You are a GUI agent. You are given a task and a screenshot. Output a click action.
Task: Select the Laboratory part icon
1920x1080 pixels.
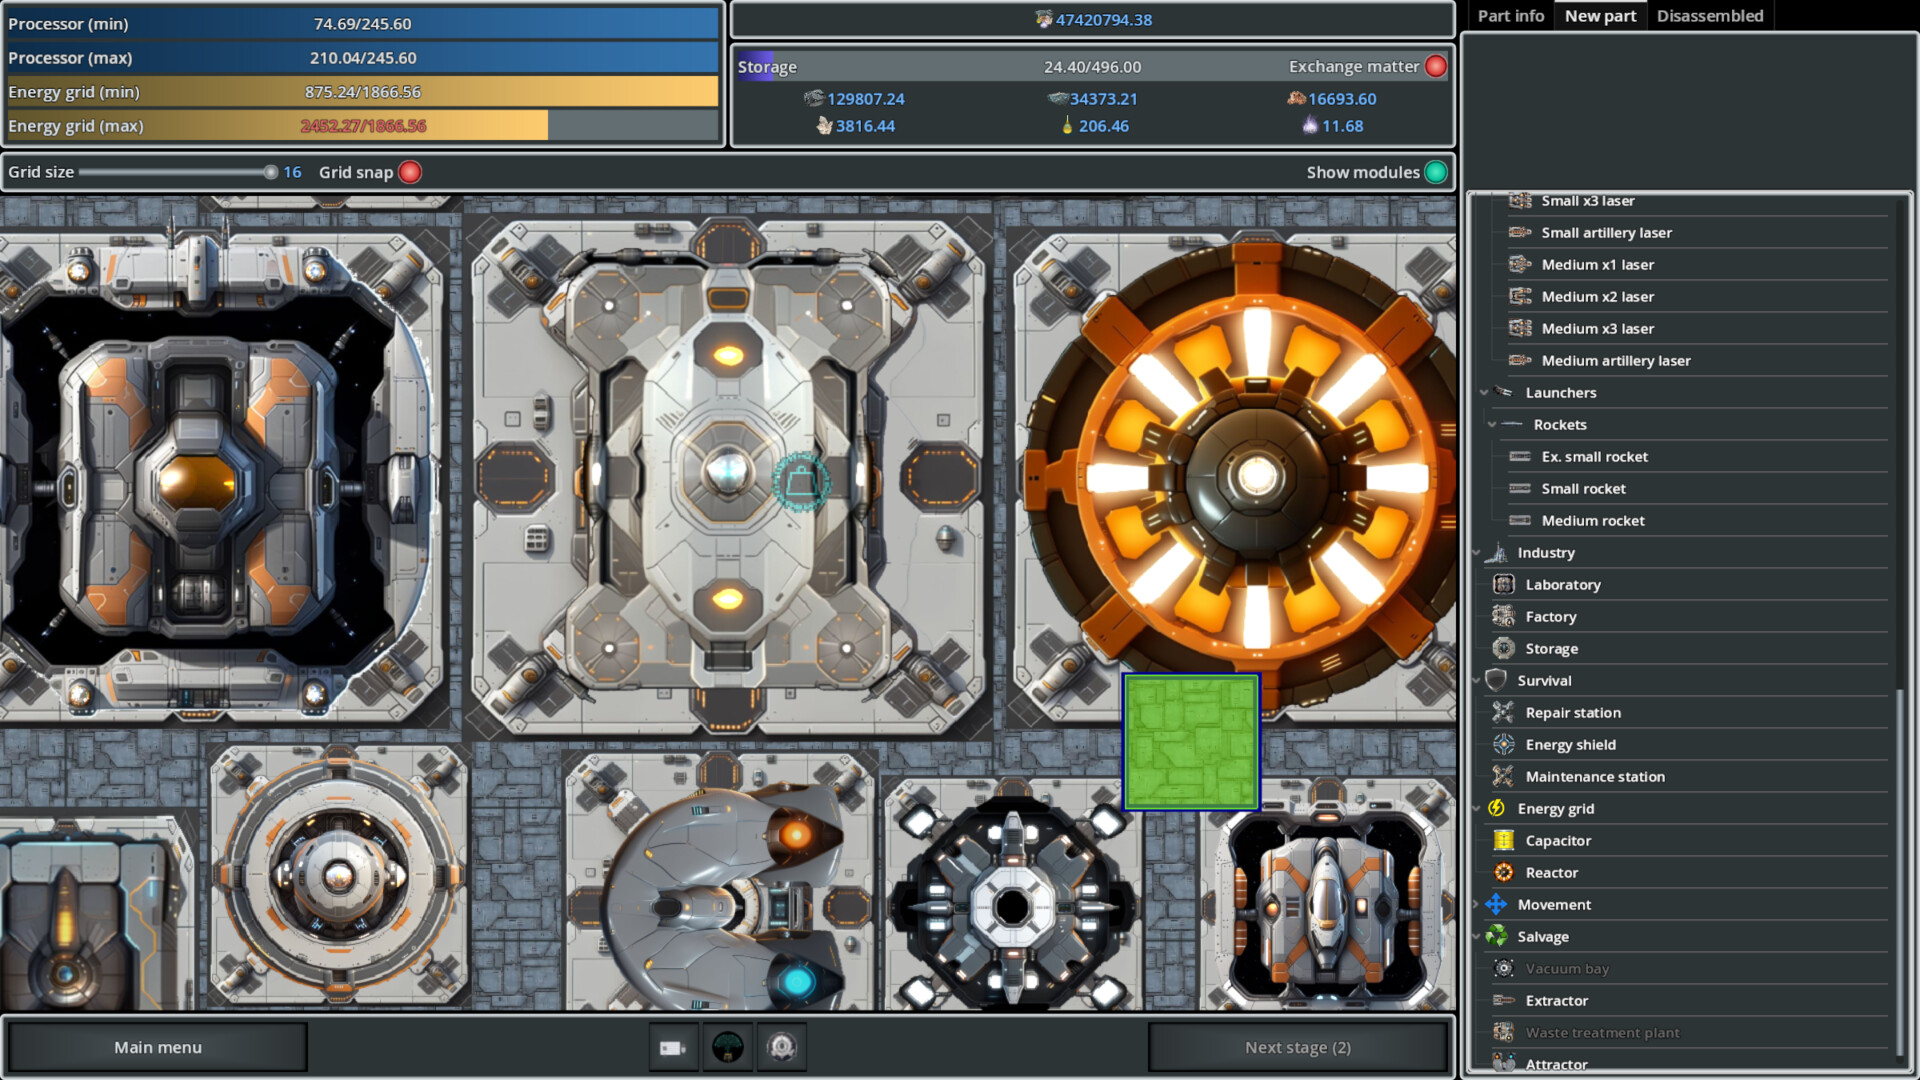click(x=1503, y=584)
